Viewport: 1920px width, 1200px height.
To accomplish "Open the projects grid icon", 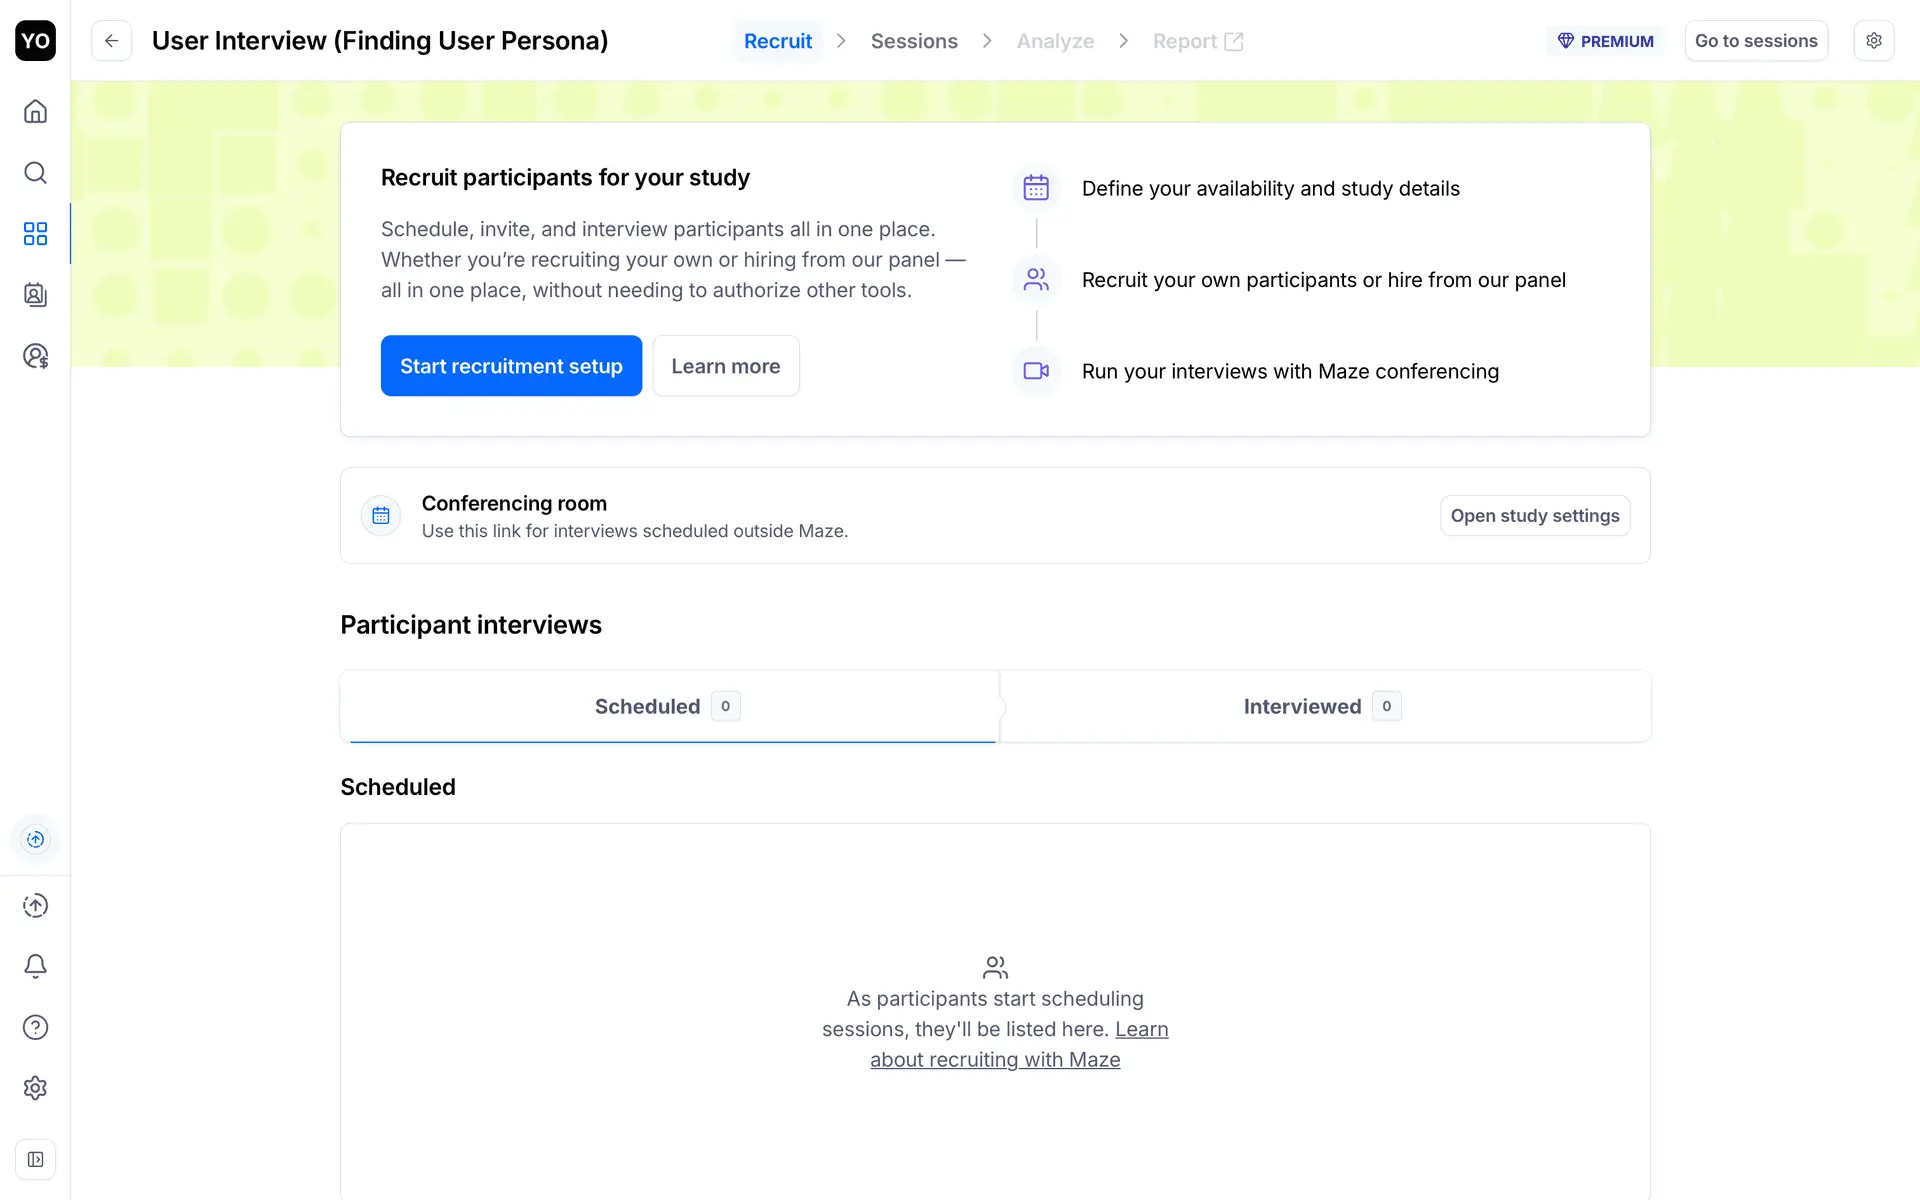I will (x=35, y=234).
